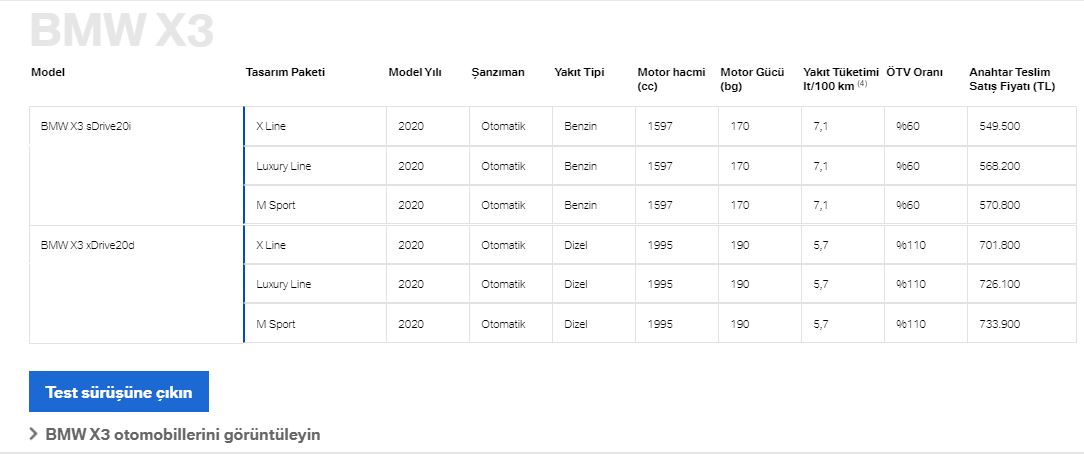Viewport: 1084px width, 455px height.
Task: Select sDrive20i Luxury Line package cell
Action: (x=315, y=166)
